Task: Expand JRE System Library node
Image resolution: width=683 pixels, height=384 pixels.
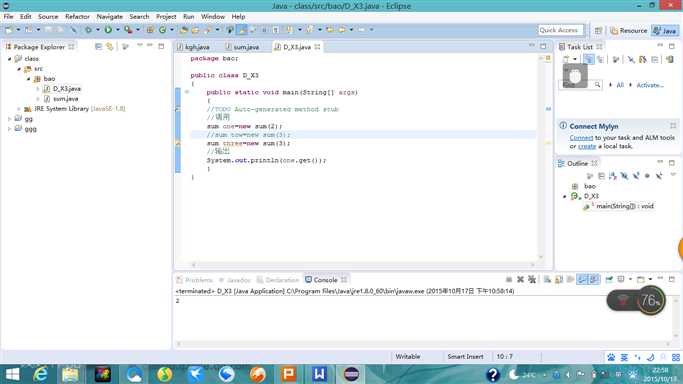Action: pyautogui.click(x=19, y=109)
